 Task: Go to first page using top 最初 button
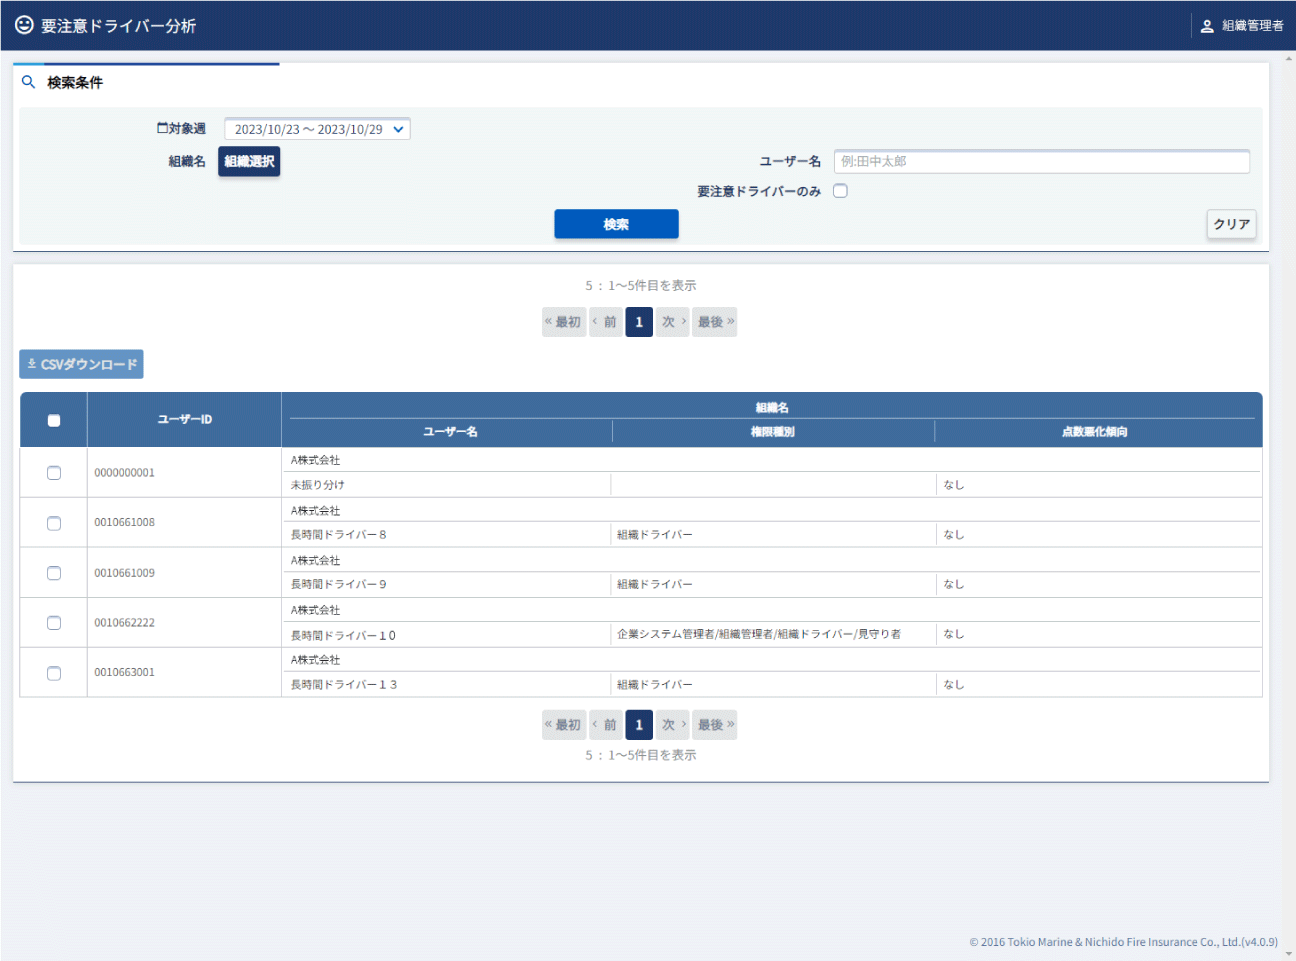pyautogui.click(x=563, y=322)
